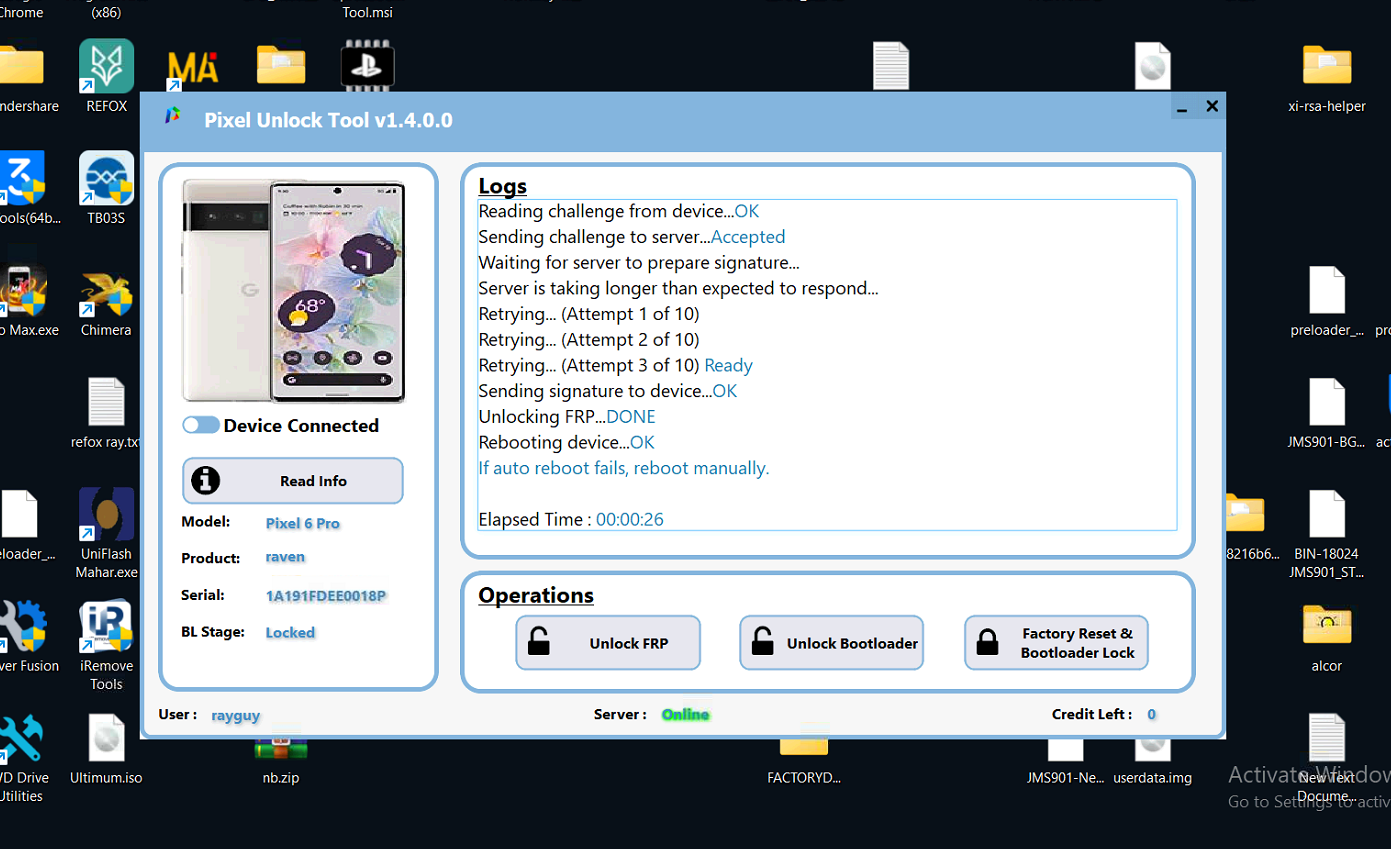Image resolution: width=1391 pixels, height=849 pixels.
Task: Open the alcor folder on desktop
Action: 1327,627
